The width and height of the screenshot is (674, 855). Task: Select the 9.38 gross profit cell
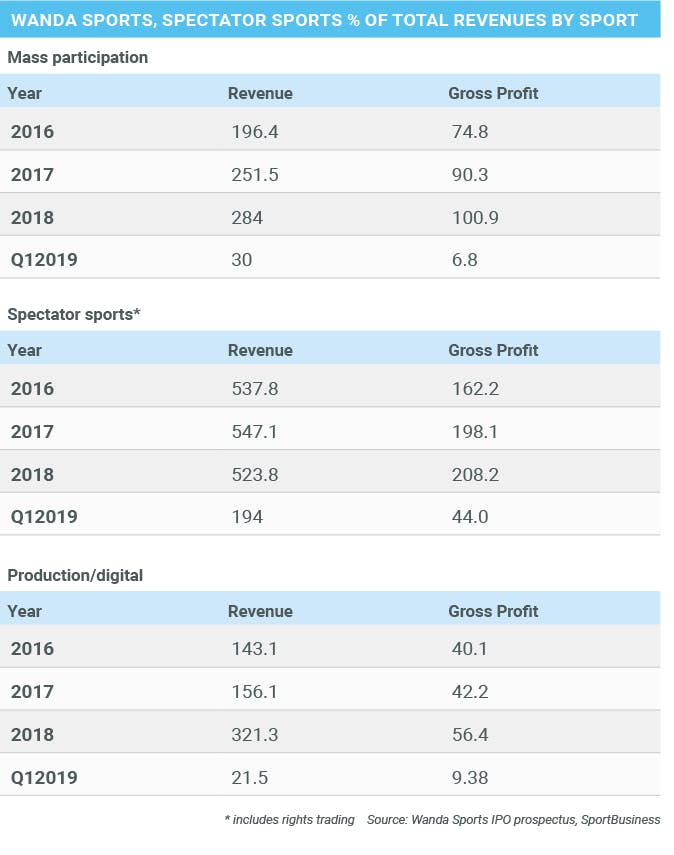(x=470, y=777)
